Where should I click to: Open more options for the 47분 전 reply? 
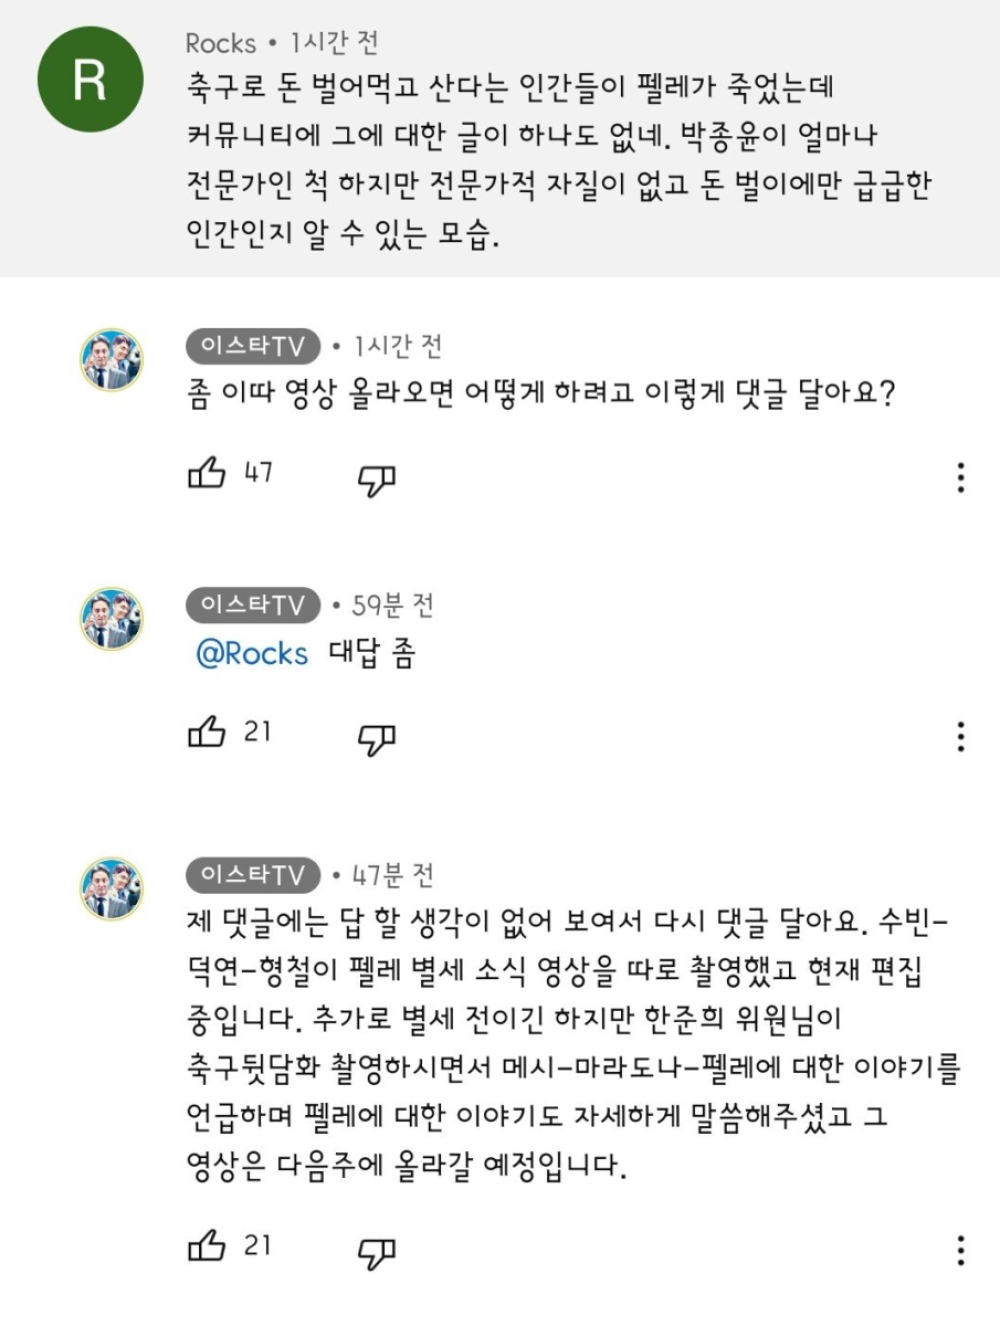[961, 1250]
